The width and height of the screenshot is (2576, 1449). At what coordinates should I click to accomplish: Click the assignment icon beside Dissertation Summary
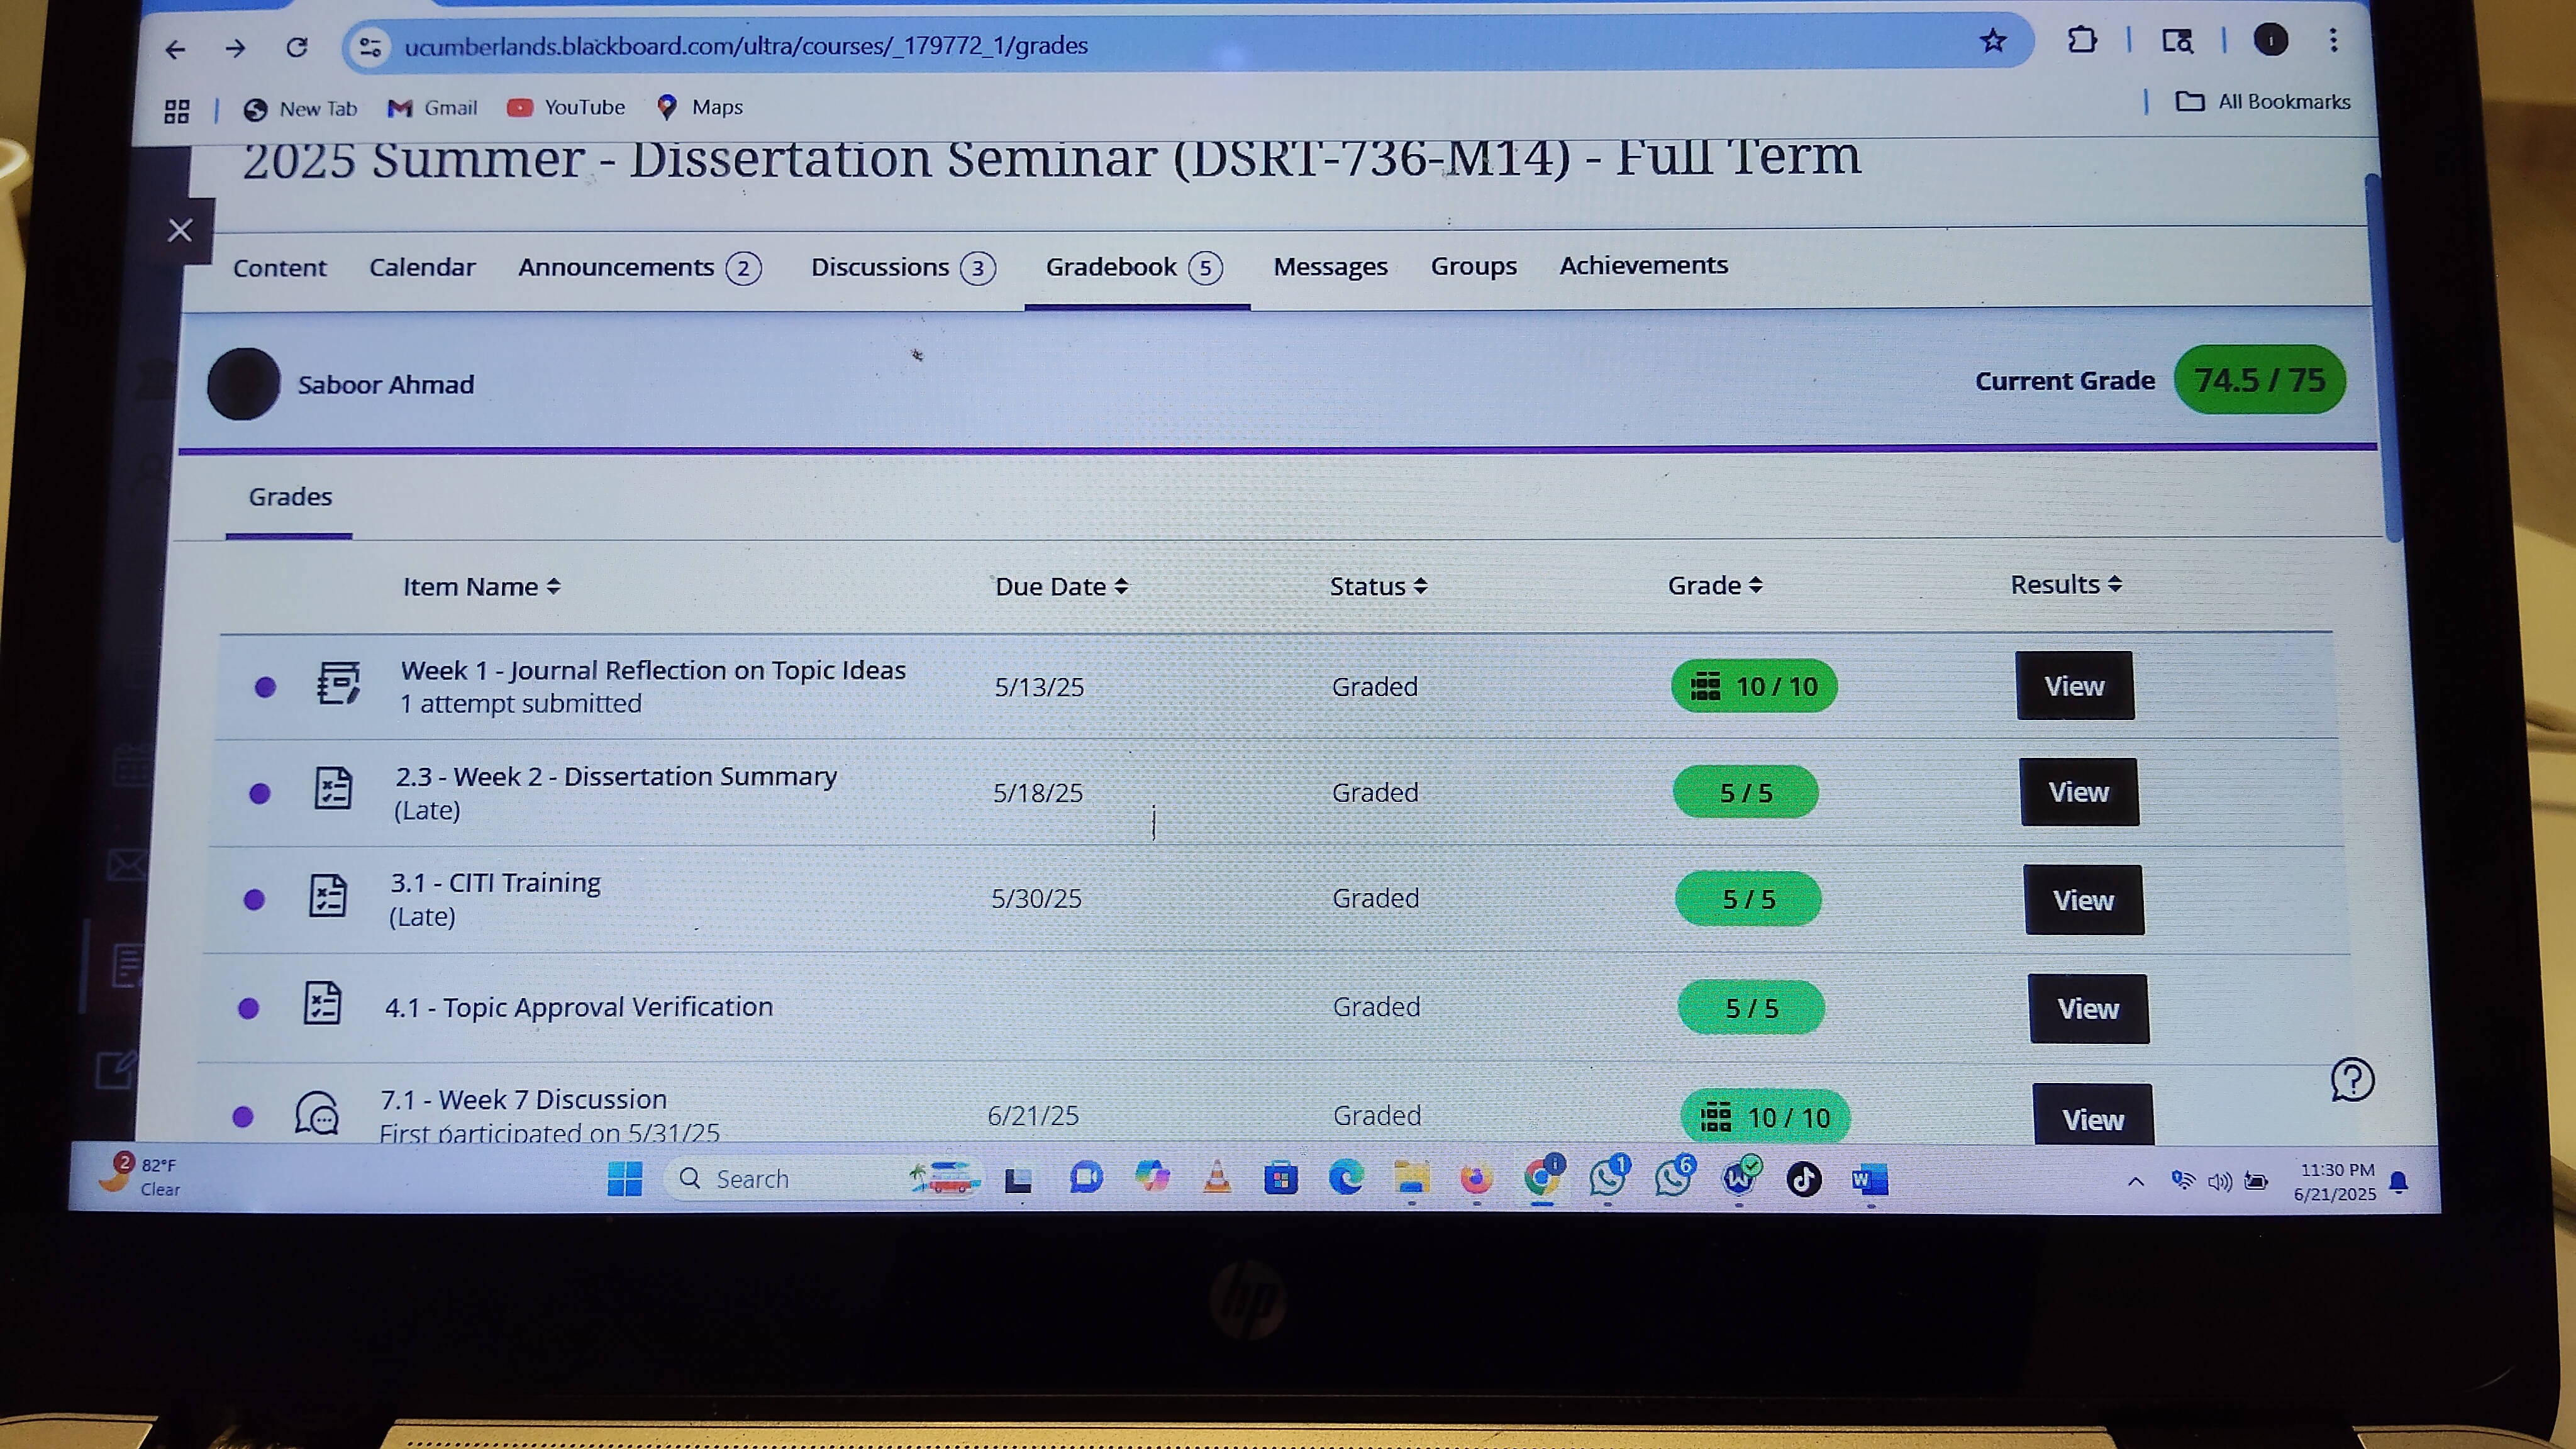click(x=332, y=789)
